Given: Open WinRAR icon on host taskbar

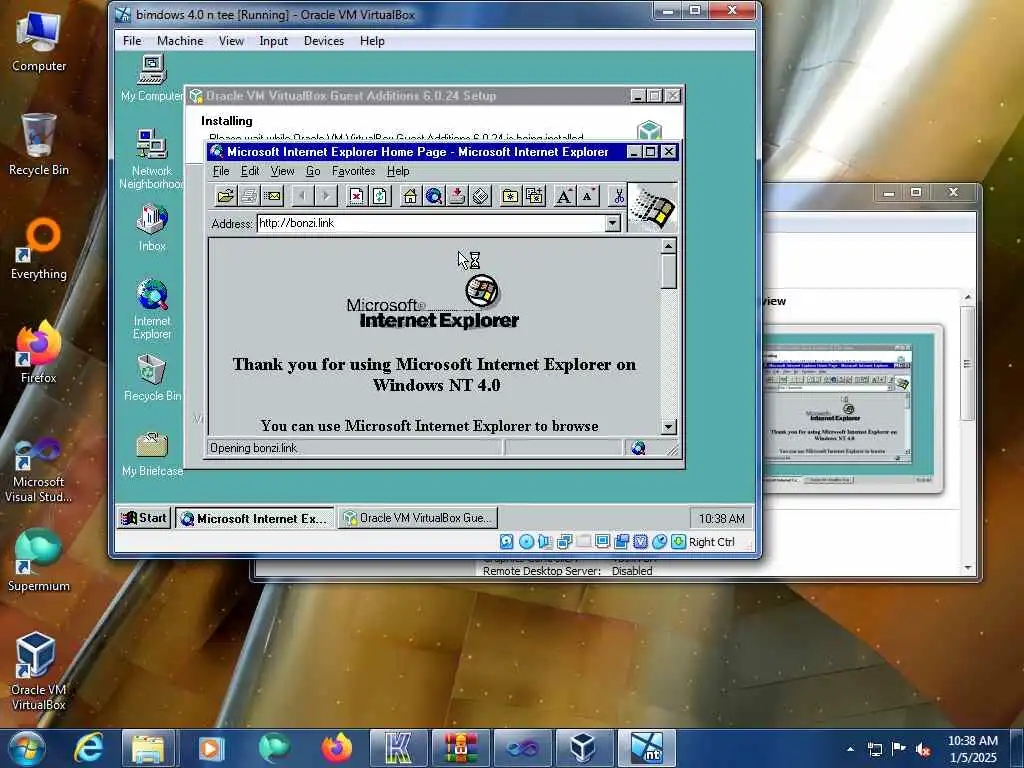Looking at the screenshot, I should point(460,748).
